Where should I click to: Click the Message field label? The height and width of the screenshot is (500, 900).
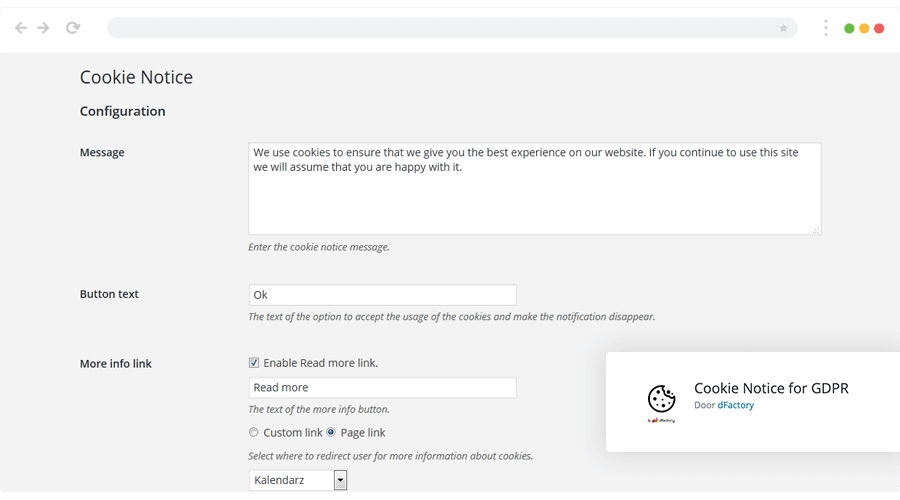click(x=102, y=152)
